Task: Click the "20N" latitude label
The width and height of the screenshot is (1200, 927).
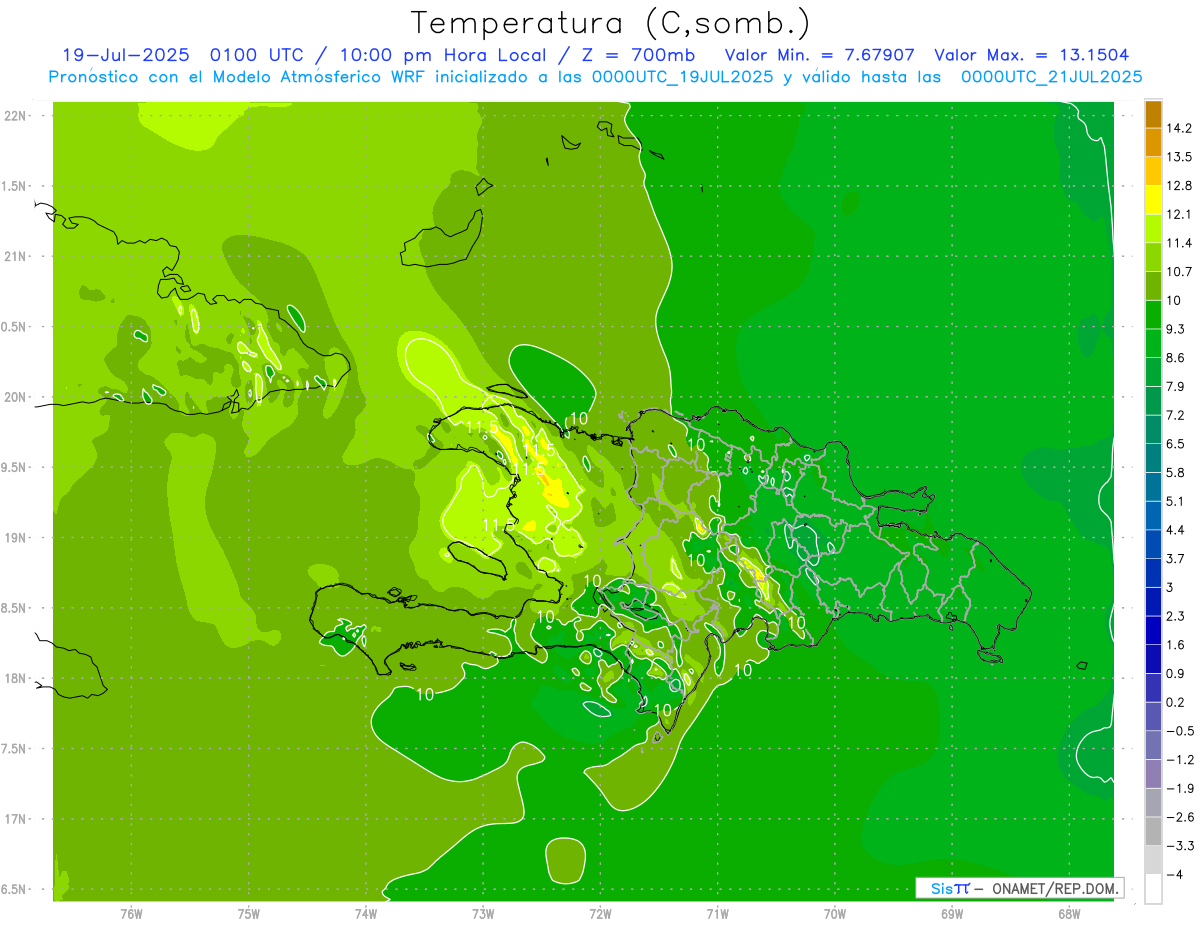Action: 14,397
